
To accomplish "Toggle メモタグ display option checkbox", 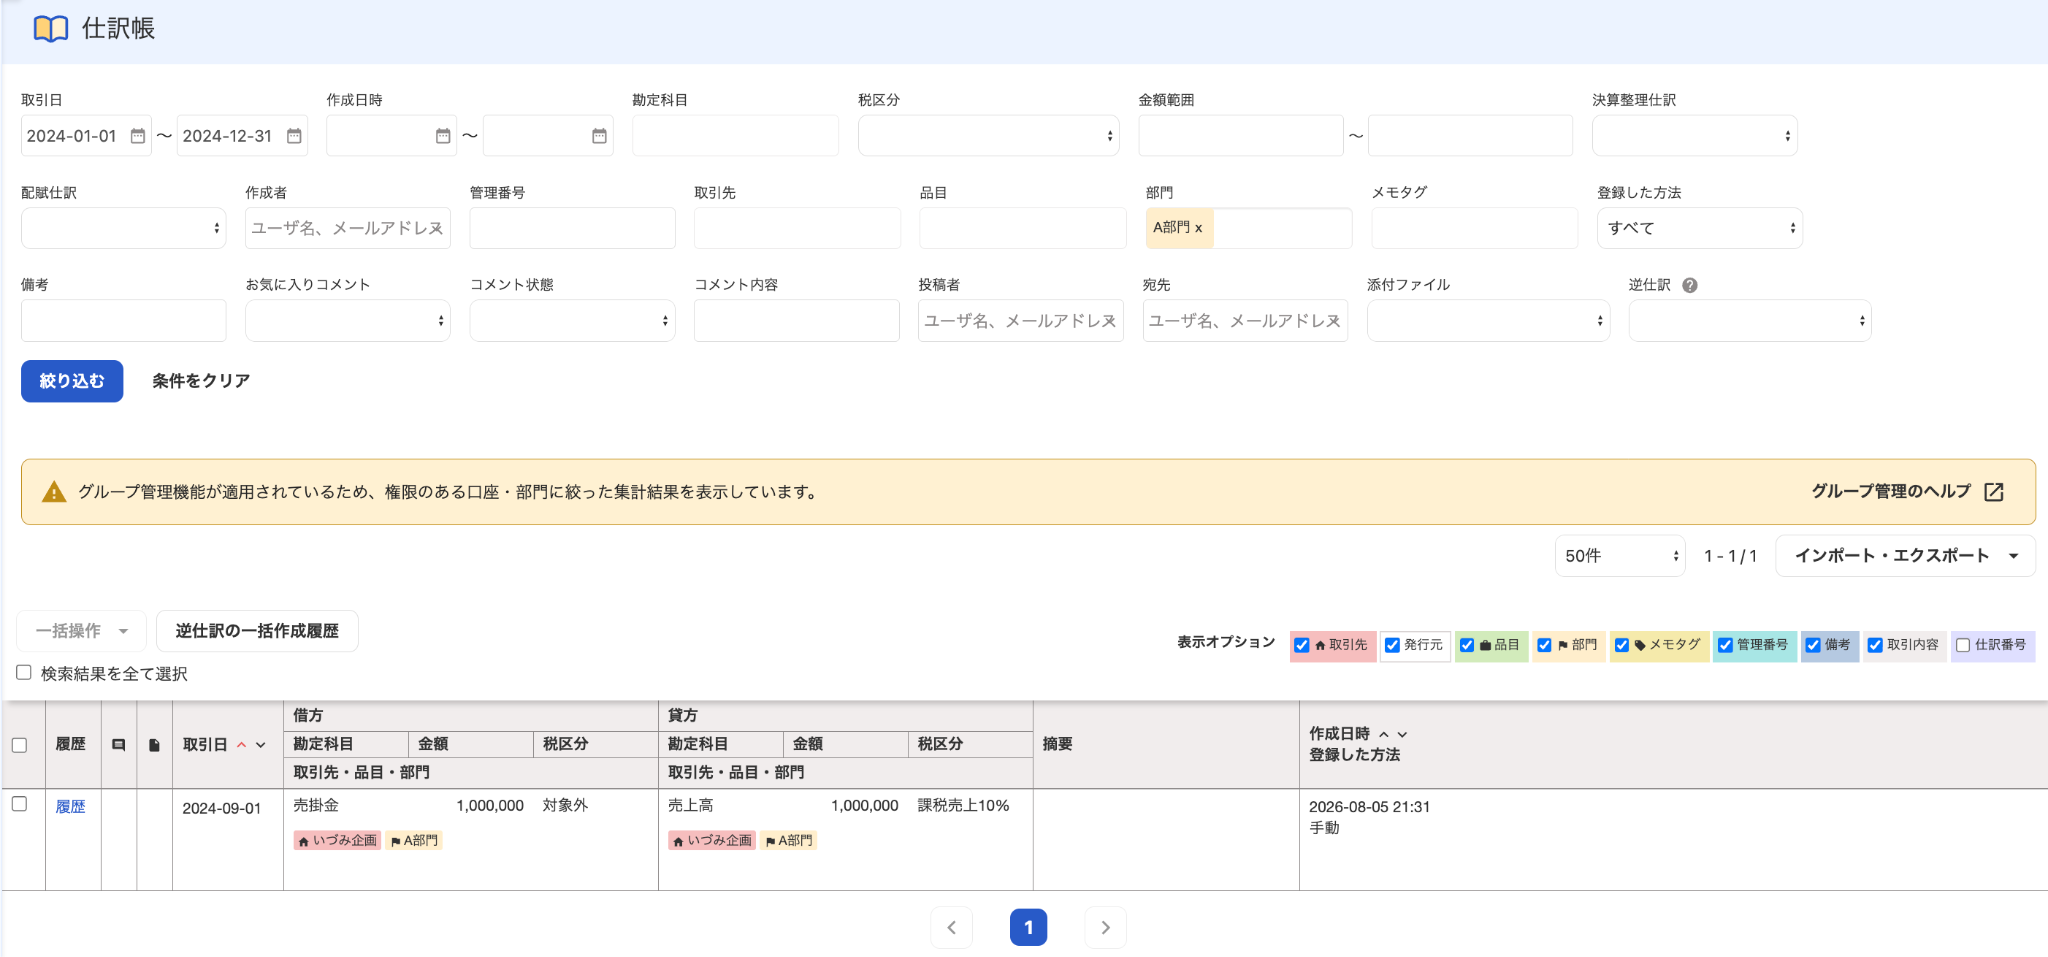I will pyautogui.click(x=1622, y=645).
